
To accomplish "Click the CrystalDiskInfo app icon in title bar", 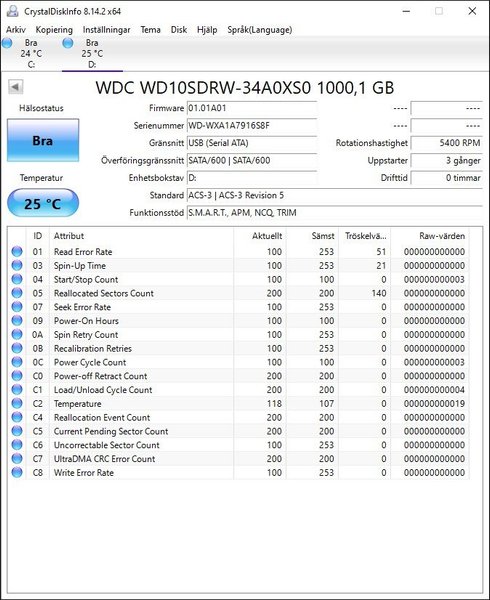I will click(x=13, y=11).
